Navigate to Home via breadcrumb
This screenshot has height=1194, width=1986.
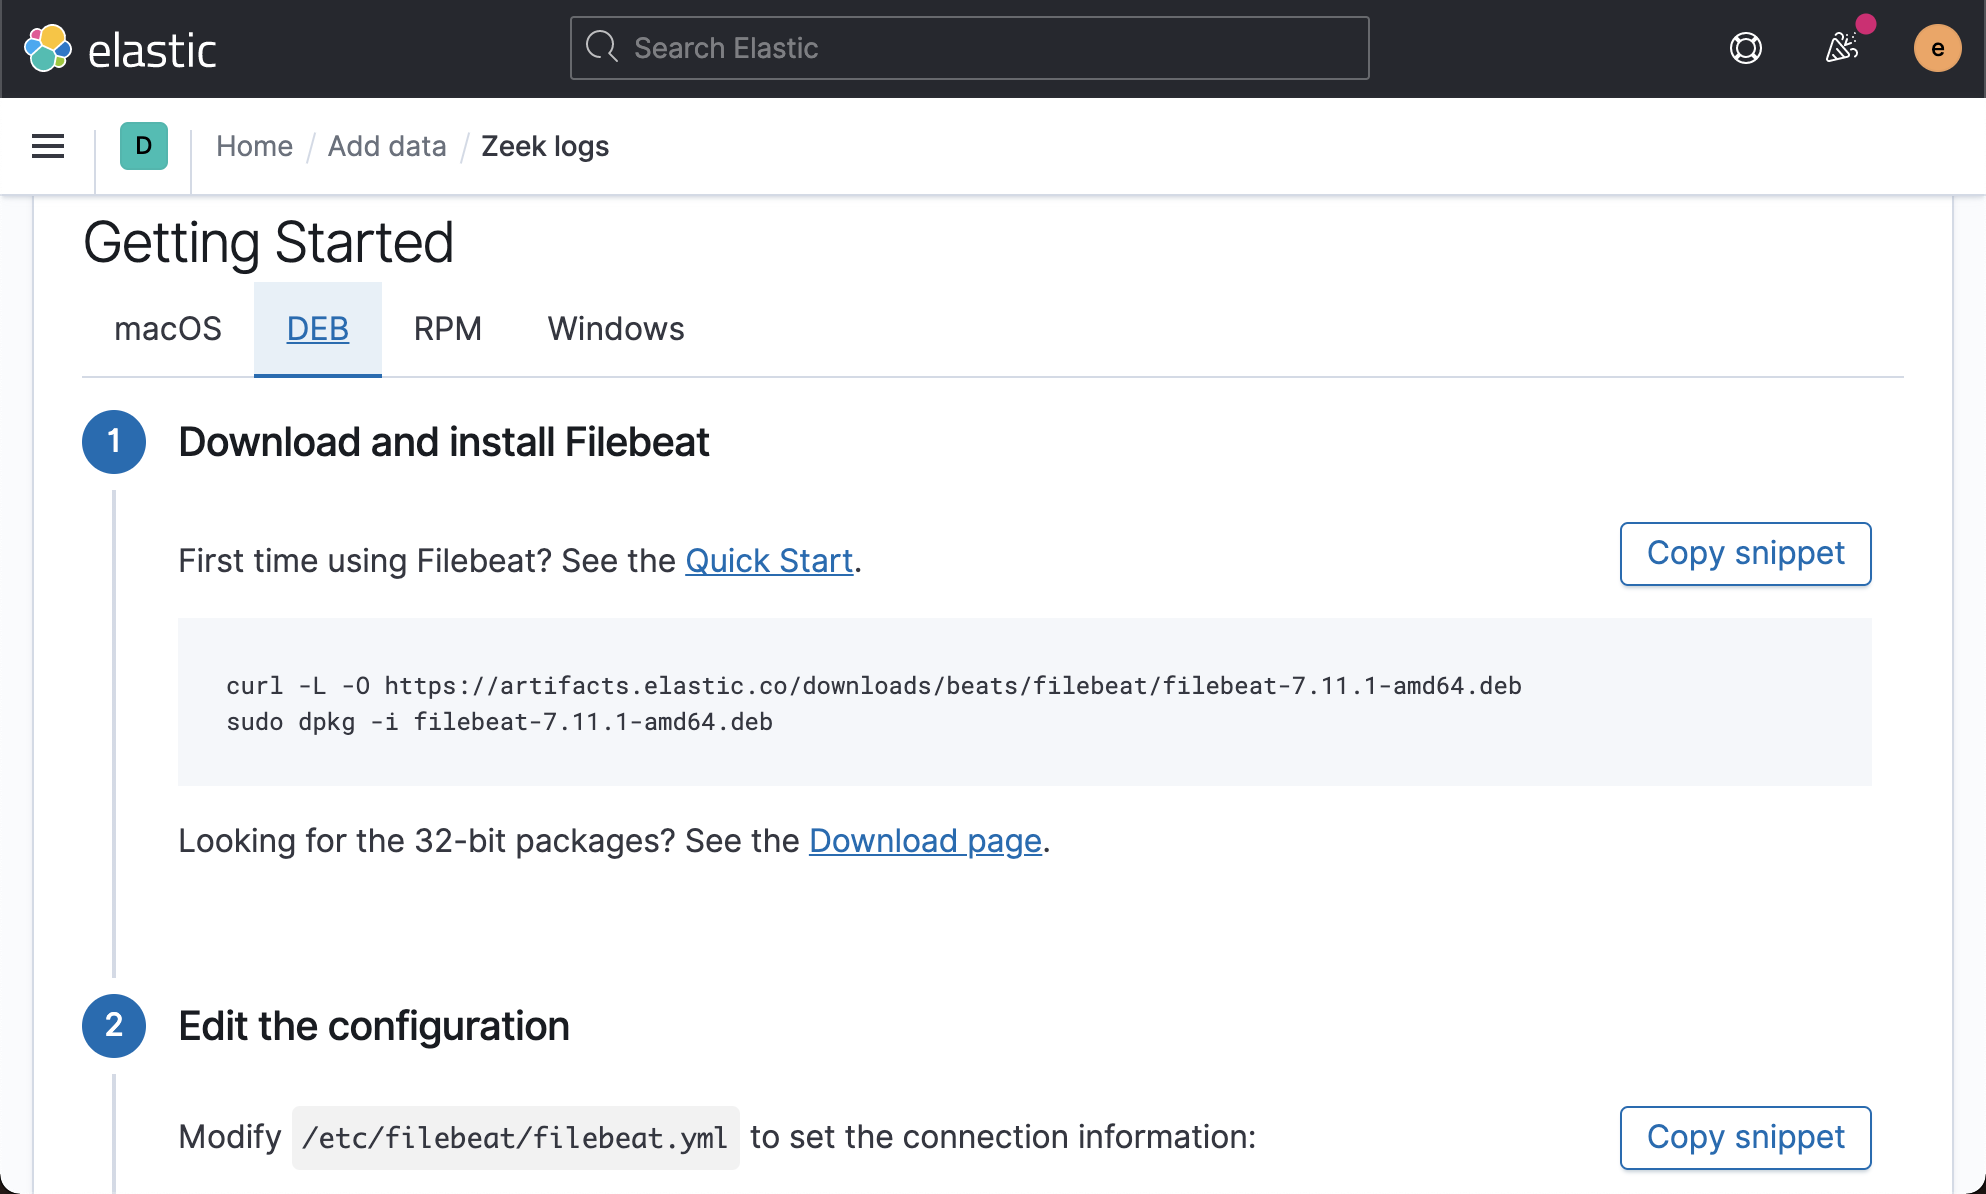[x=254, y=146]
